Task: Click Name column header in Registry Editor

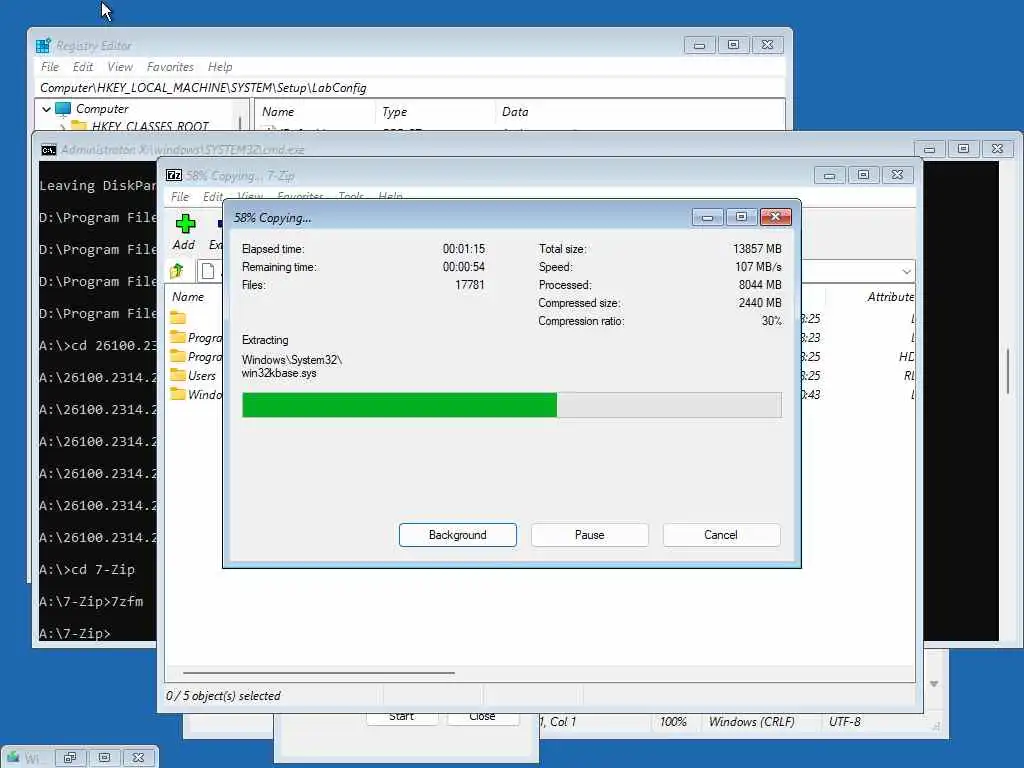Action: coord(278,112)
